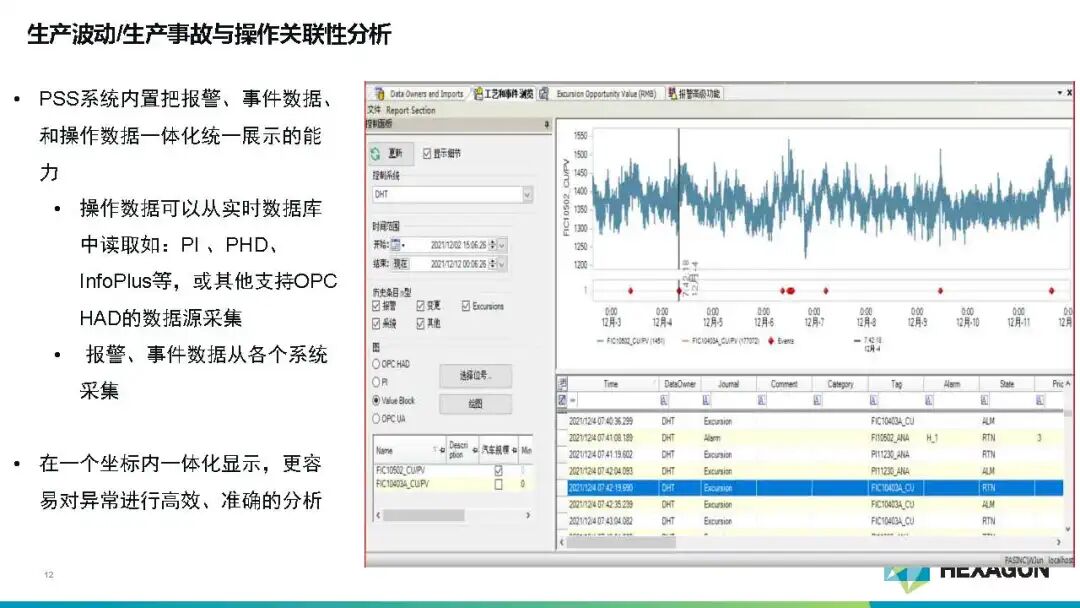Click the end time spinner arrows

[x=492, y=264]
